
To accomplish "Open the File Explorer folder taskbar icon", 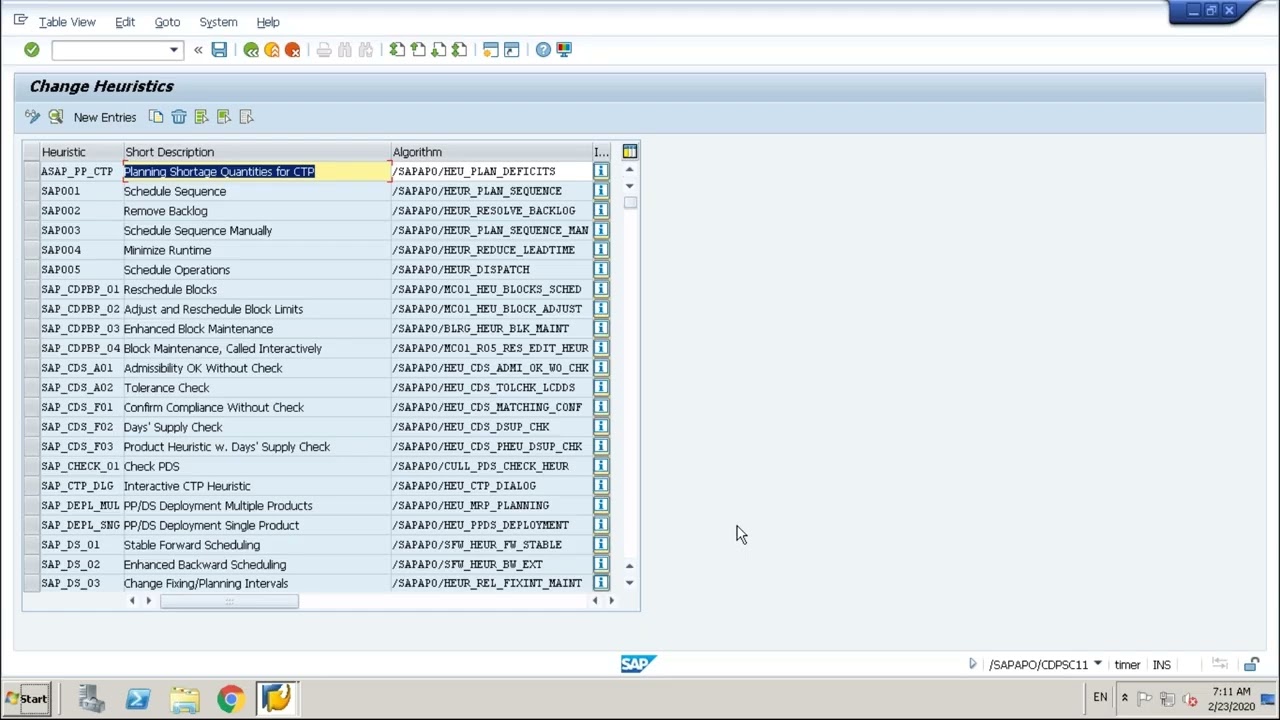I will click(184, 699).
